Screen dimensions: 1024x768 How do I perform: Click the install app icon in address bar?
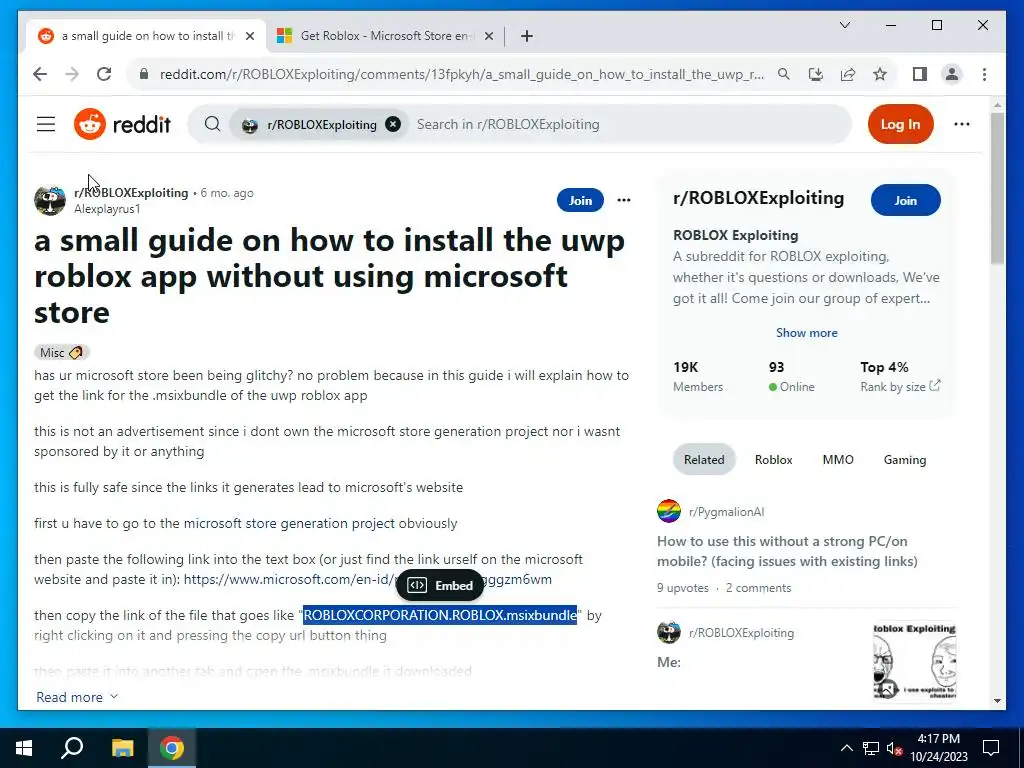point(816,74)
